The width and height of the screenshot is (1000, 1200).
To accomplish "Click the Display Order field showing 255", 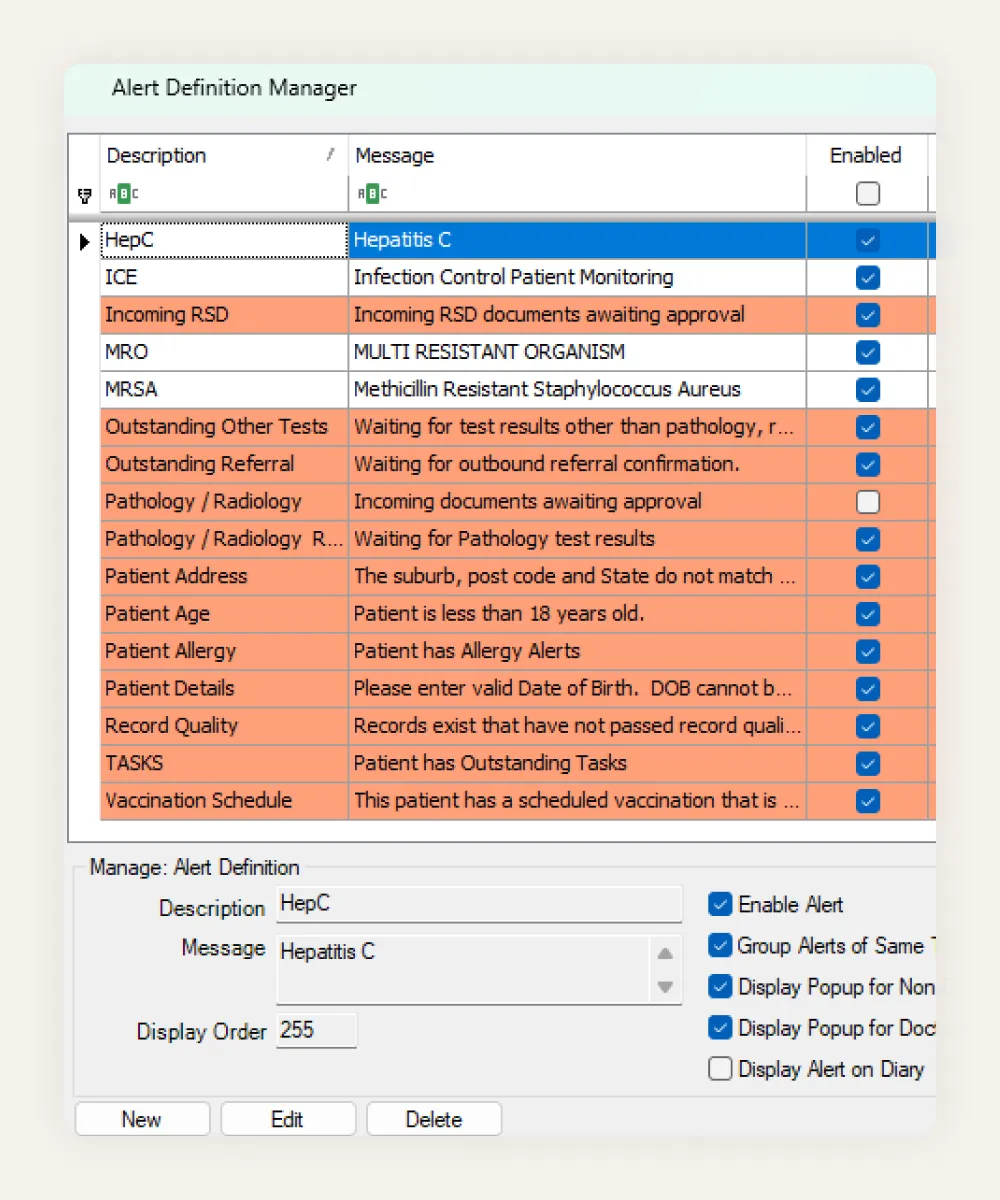I will coord(316,1031).
